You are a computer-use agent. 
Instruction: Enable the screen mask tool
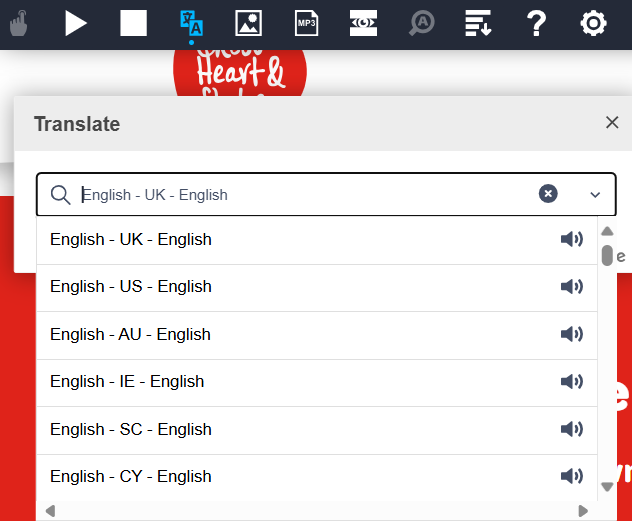[363, 23]
